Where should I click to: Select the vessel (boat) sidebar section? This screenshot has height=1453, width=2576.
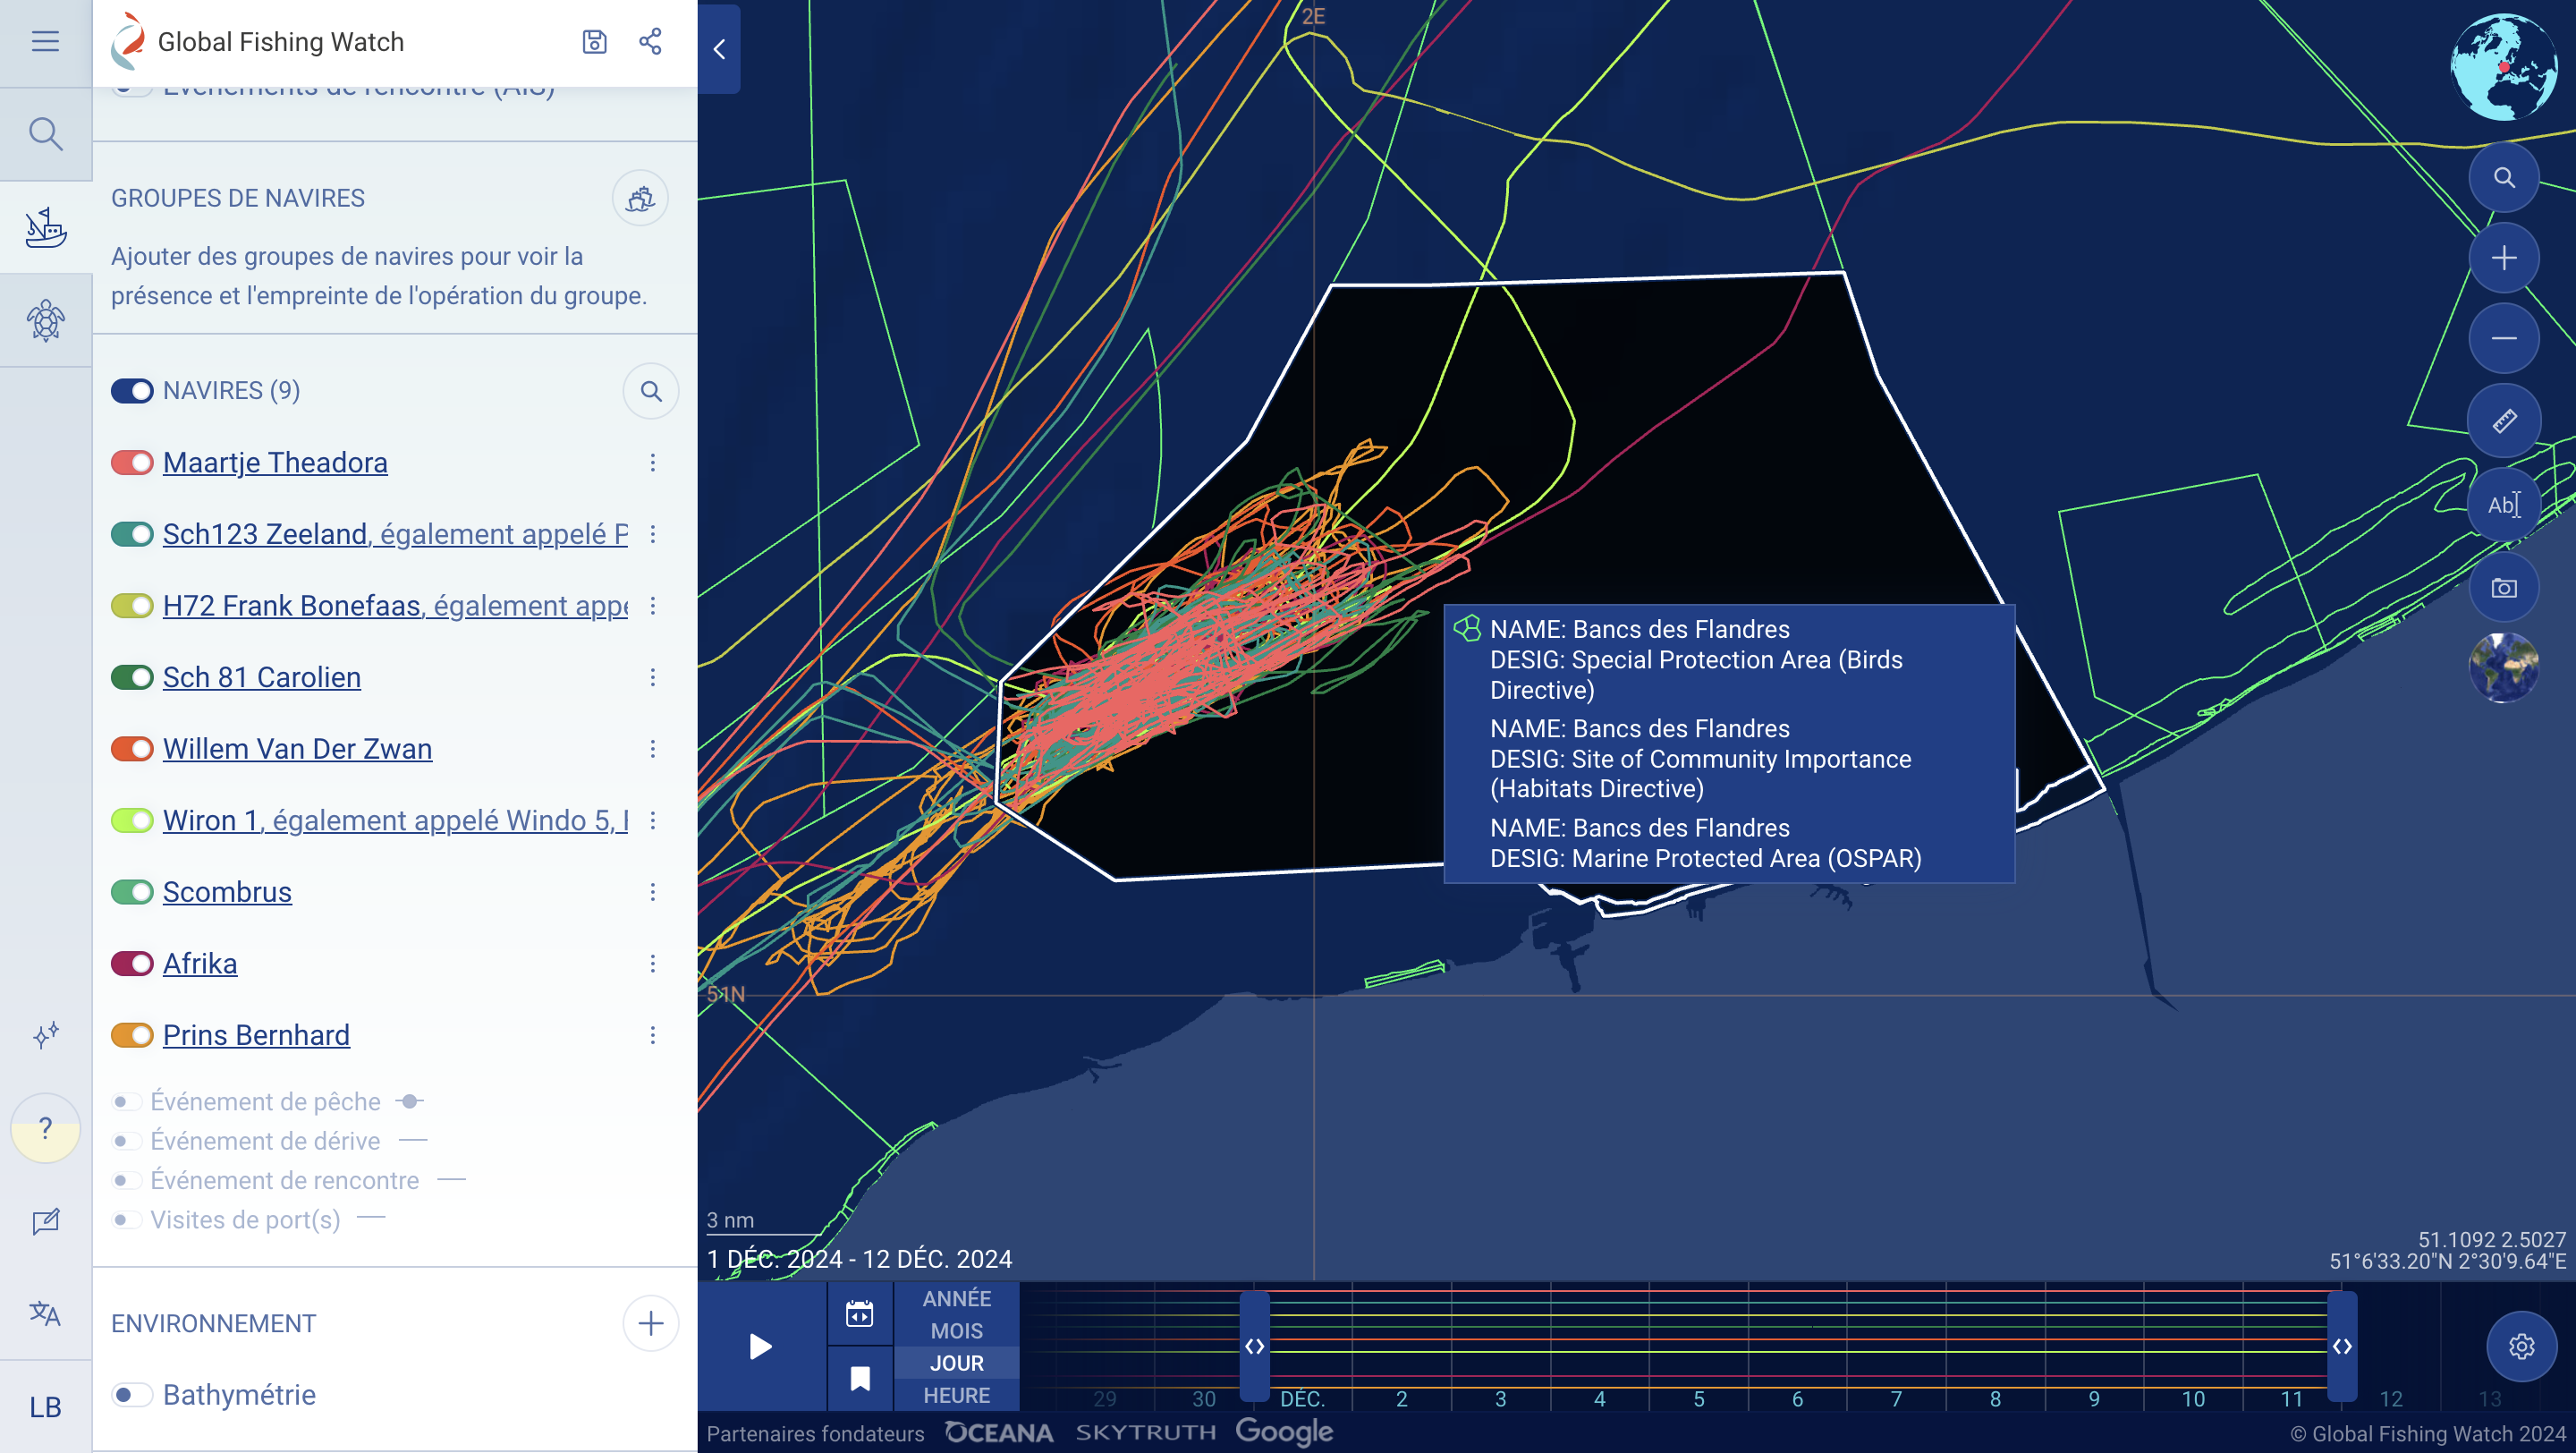tap(45, 228)
